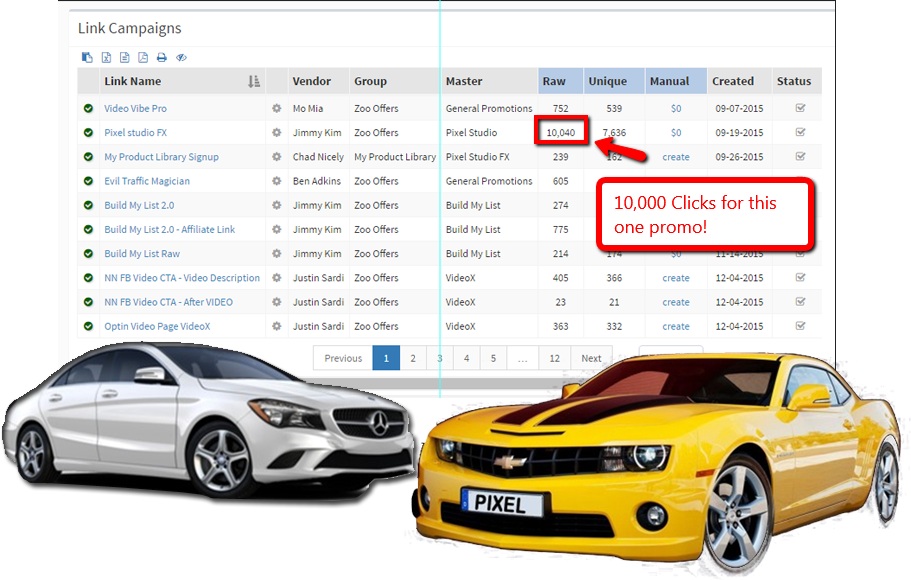
Task: Open My Product Library Signup link
Action: (162, 157)
